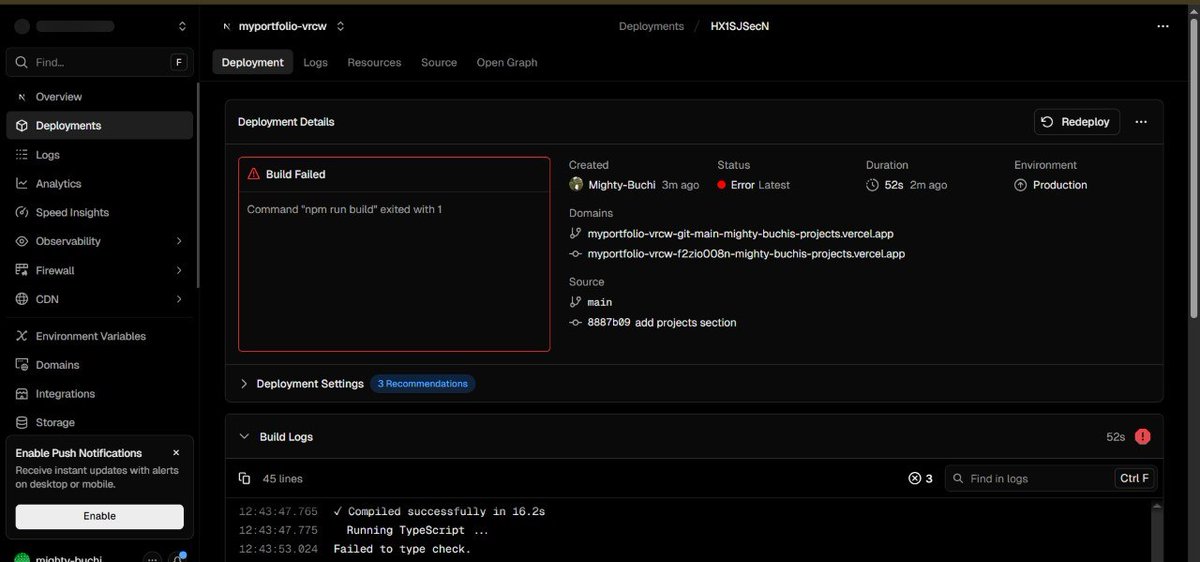Open the Storage database icon

[x=22, y=423]
